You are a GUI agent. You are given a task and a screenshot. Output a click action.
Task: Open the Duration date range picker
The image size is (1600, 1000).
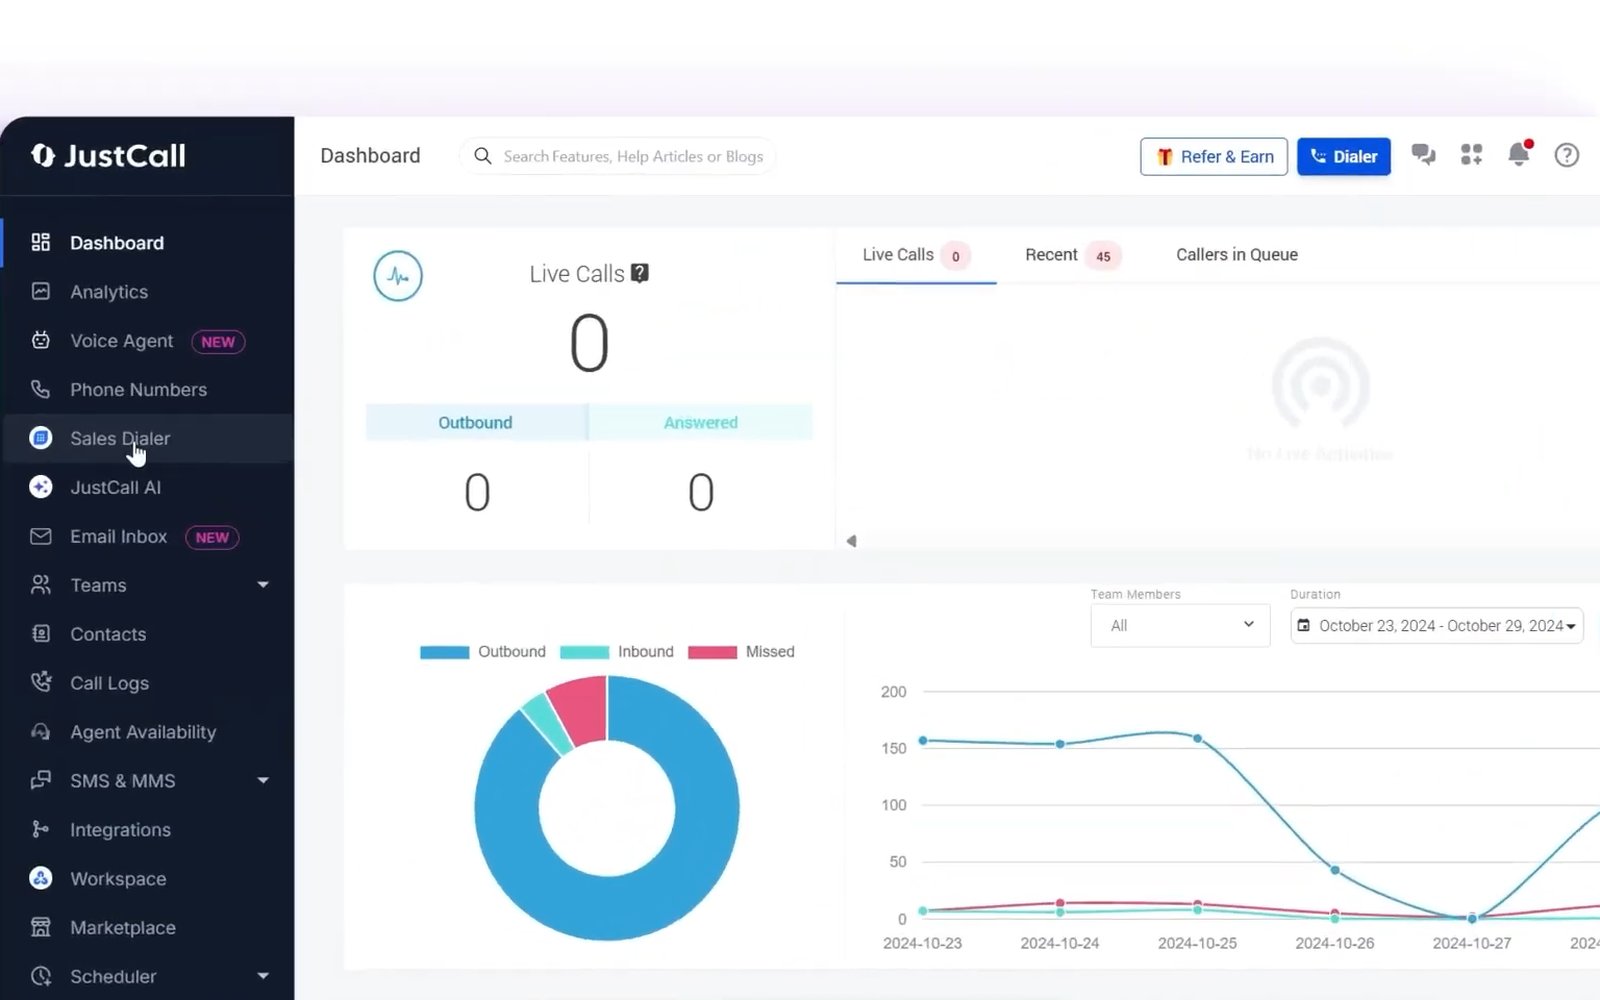(1437, 626)
